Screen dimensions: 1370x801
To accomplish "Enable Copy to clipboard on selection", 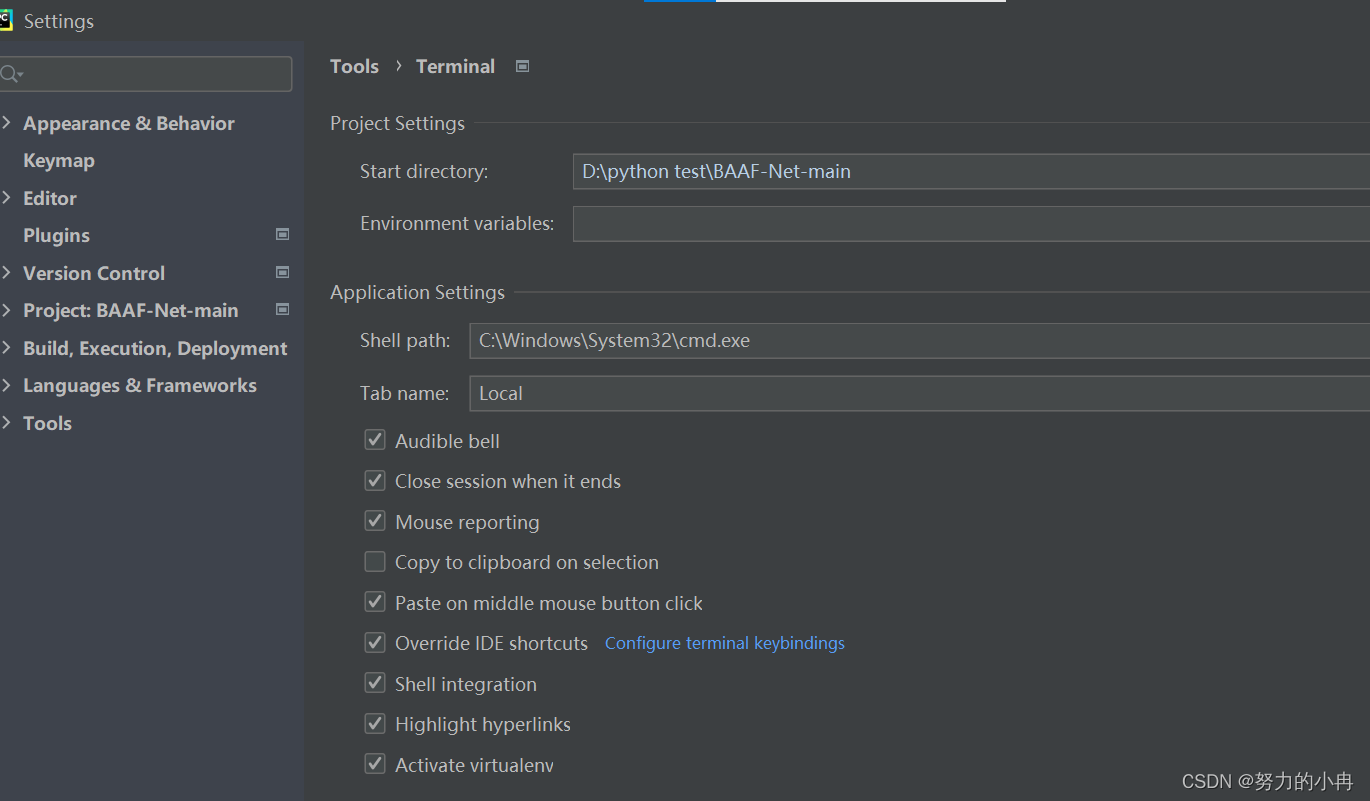I will pyautogui.click(x=375, y=562).
